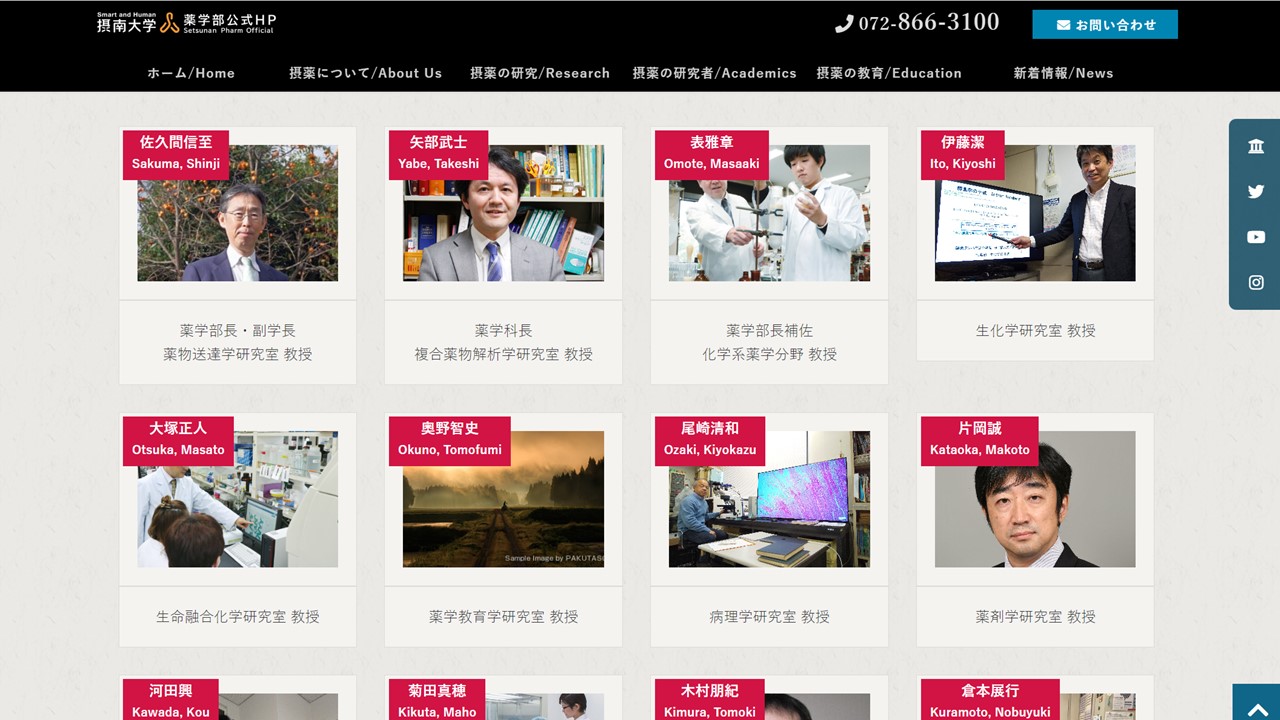
Task: Click text 生命融合化学研究室 教授
Action: click(x=238, y=617)
